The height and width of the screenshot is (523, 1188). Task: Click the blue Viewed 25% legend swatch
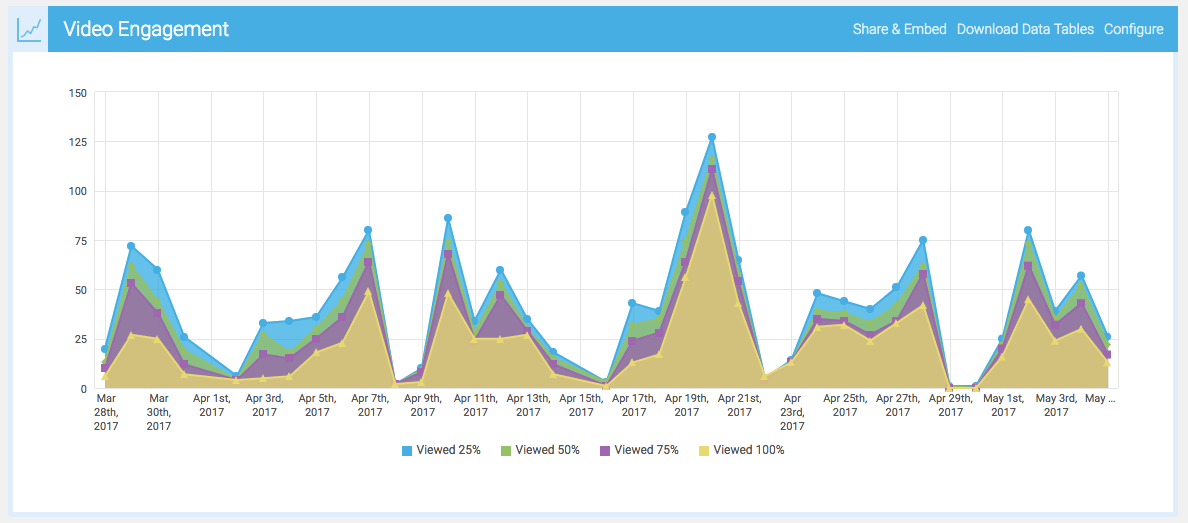pos(407,450)
